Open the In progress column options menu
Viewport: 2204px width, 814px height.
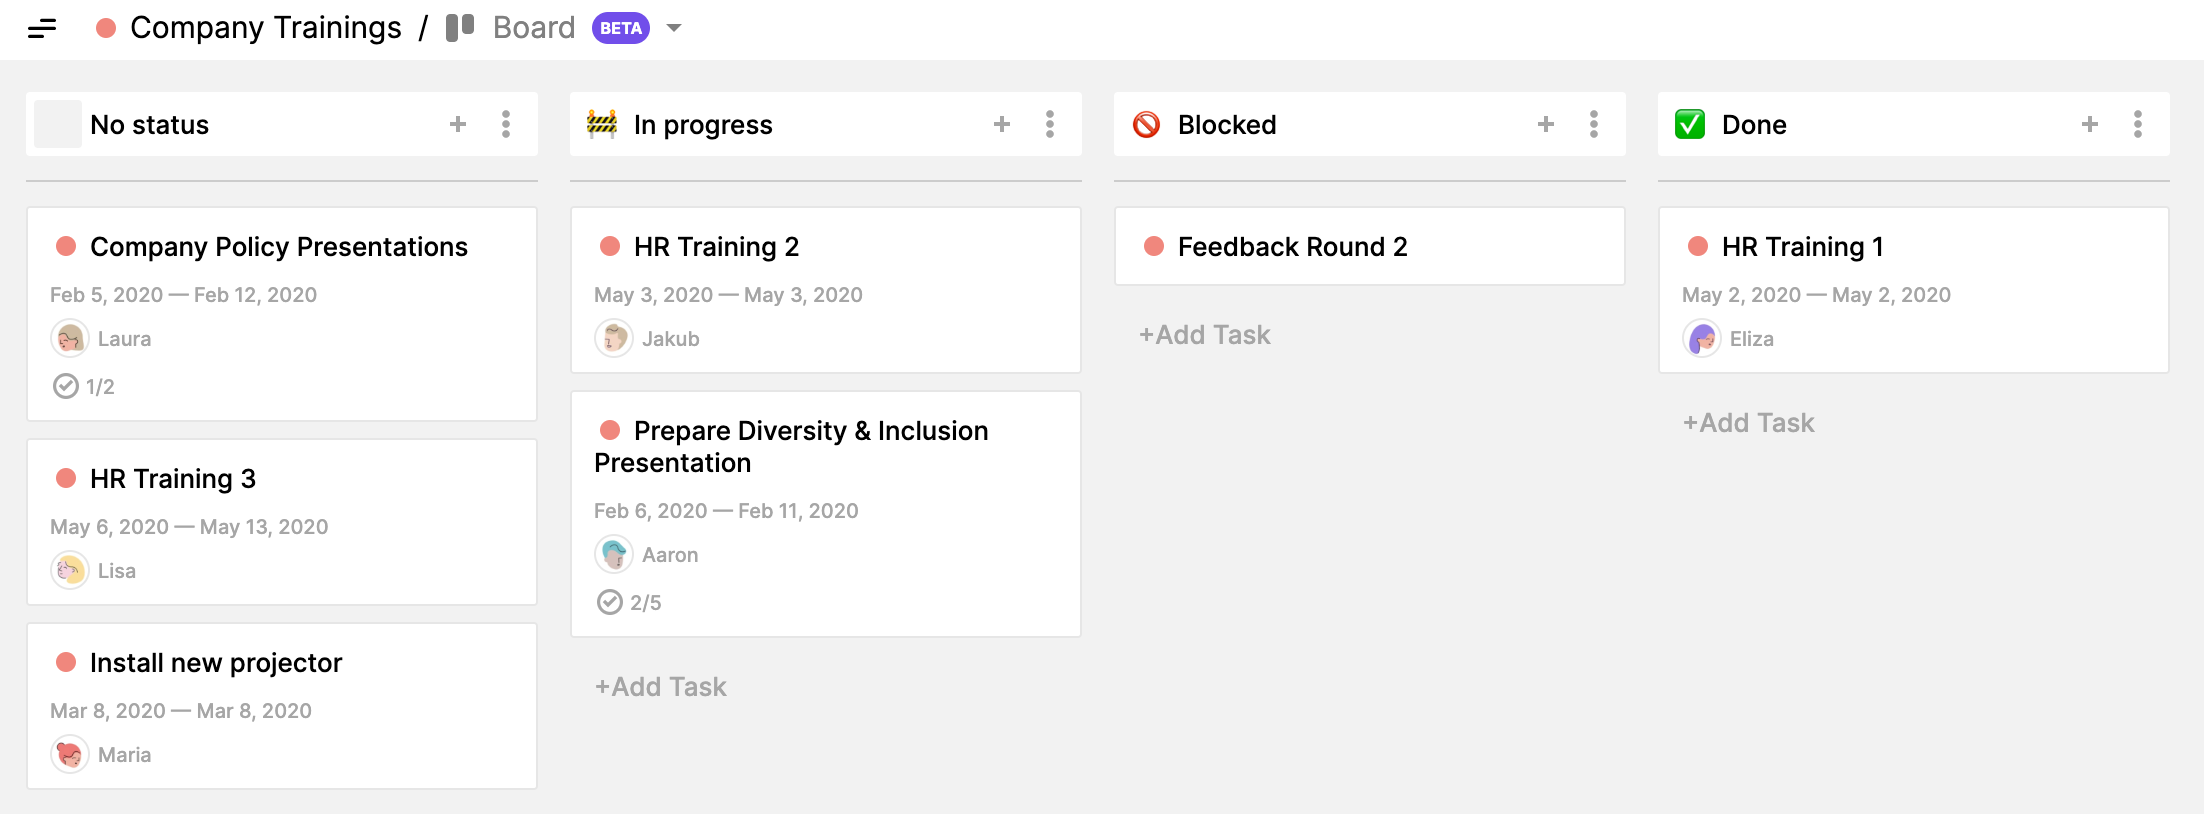(1050, 124)
